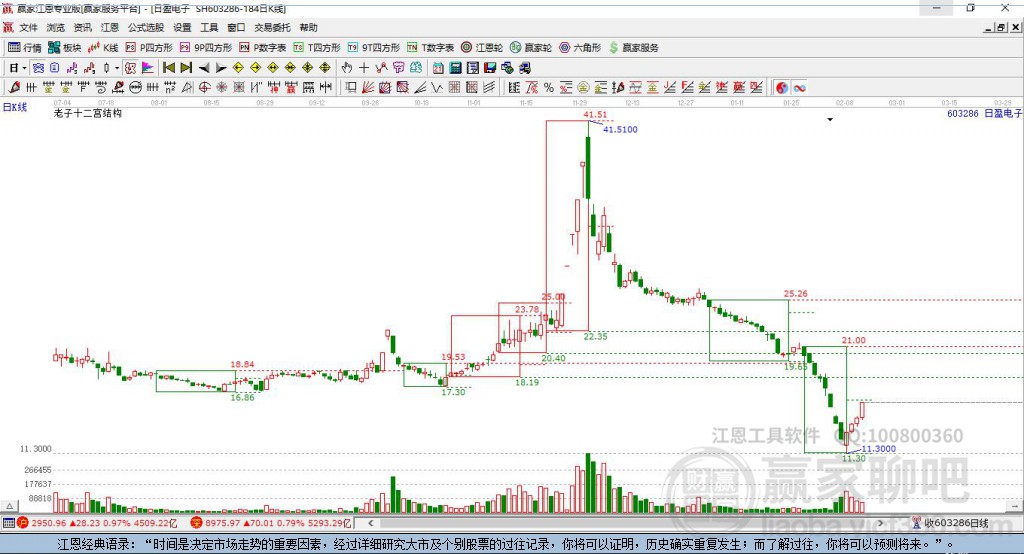1024x554 pixels.
Task: Open the 9P四方形 tool
Action: coord(206,48)
